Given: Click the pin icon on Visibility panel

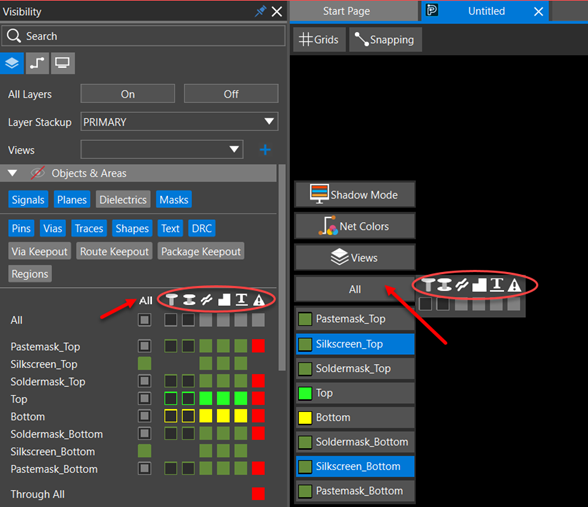Looking at the screenshot, I should coord(260,12).
